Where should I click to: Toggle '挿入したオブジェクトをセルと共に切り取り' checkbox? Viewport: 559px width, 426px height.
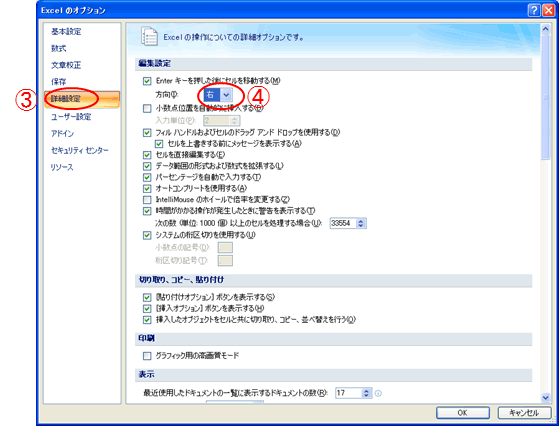(x=147, y=320)
